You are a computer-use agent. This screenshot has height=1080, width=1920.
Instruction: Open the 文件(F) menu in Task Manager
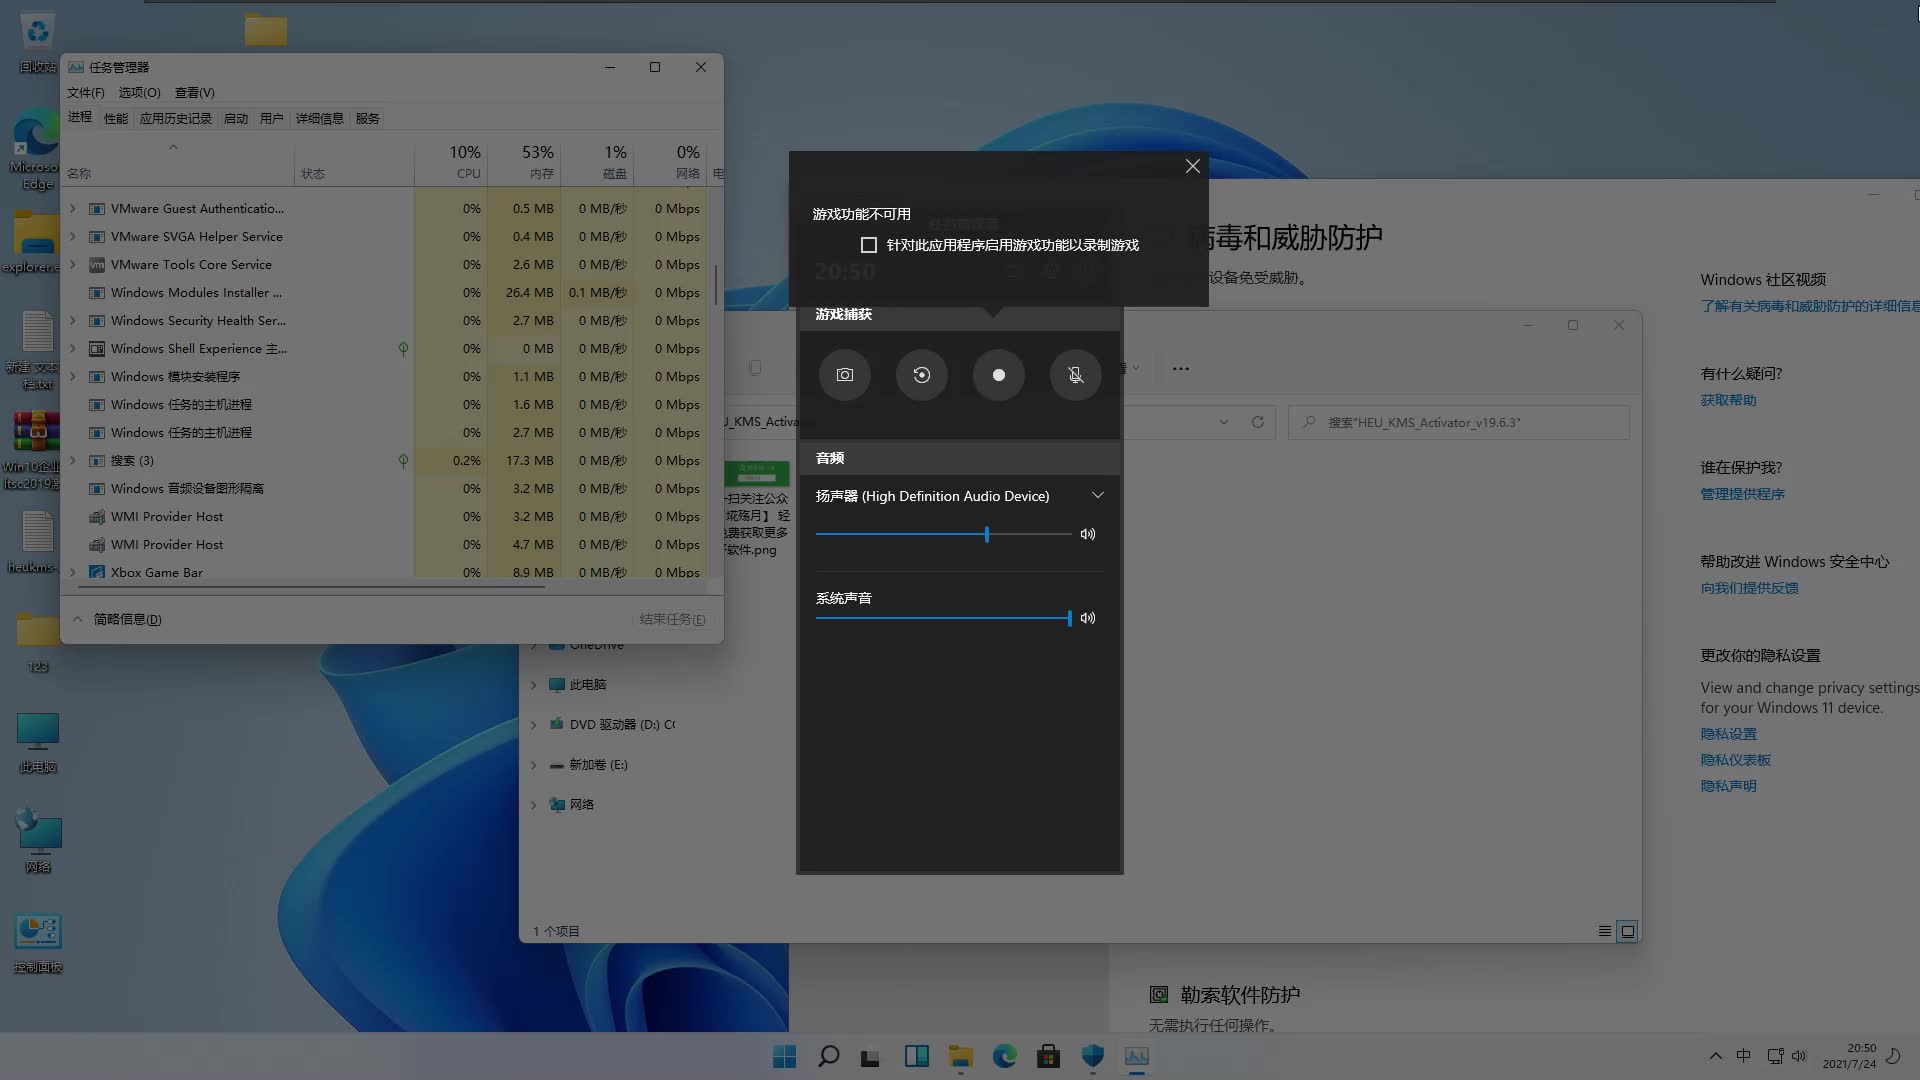86,92
